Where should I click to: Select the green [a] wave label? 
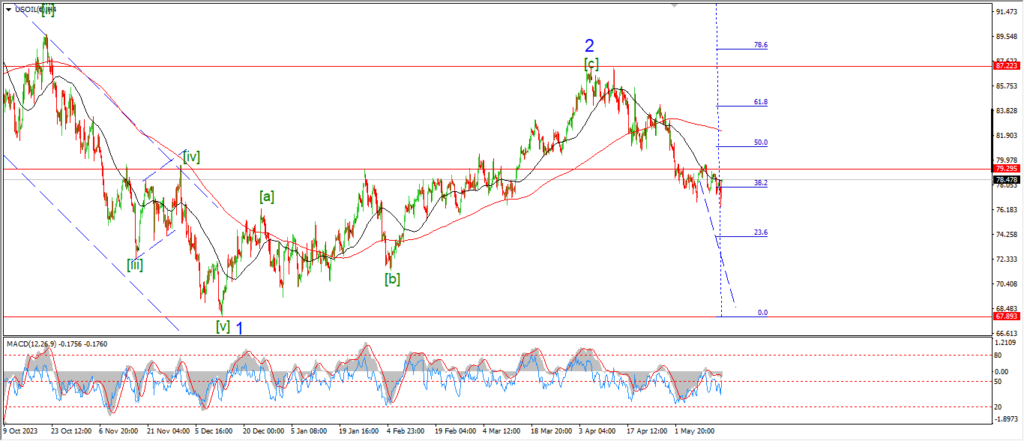[267, 196]
